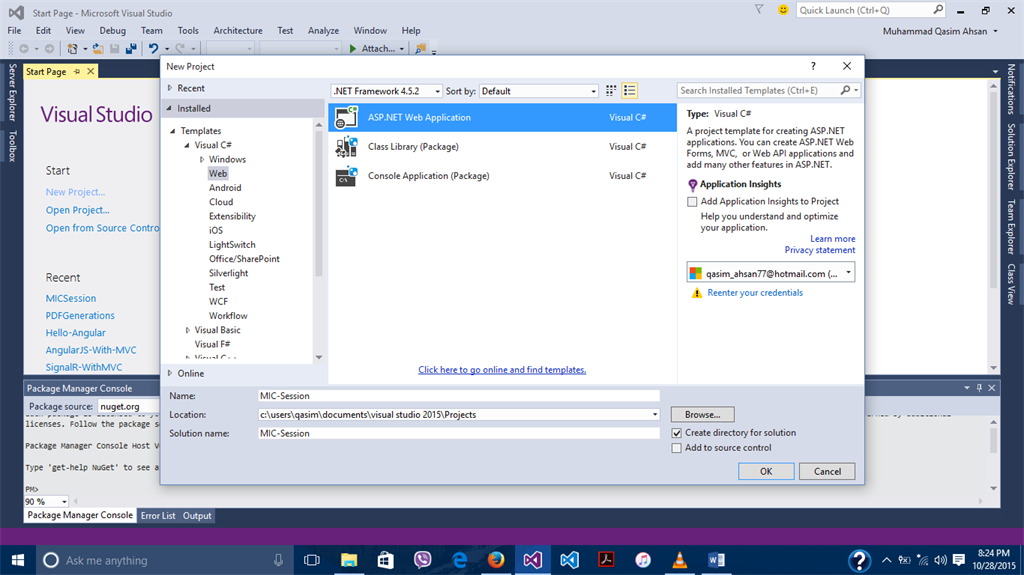Open the Analyze menu
Image resolution: width=1024 pixels, height=575 pixels.
tap(323, 30)
